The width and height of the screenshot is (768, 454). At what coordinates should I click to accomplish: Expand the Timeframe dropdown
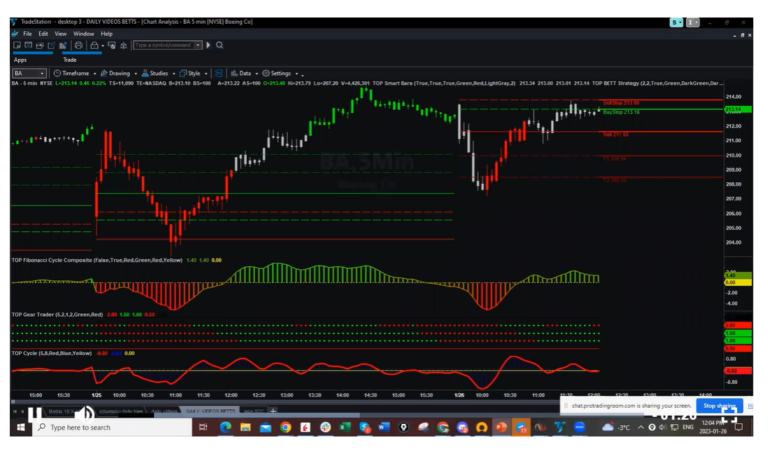pyautogui.click(x=75, y=73)
